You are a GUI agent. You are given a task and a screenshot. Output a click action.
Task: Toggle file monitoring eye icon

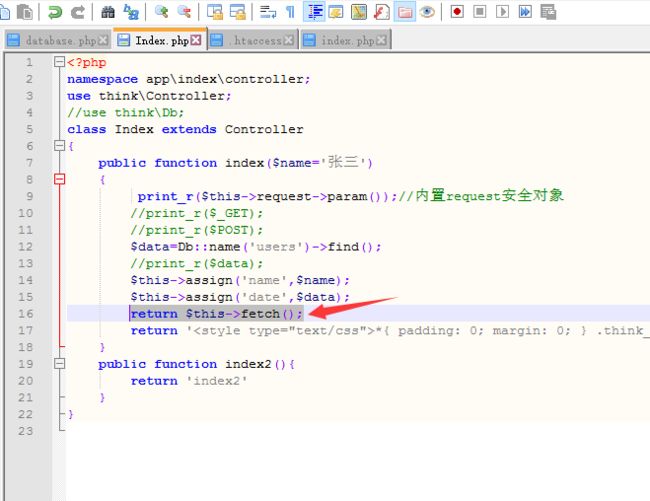427,12
